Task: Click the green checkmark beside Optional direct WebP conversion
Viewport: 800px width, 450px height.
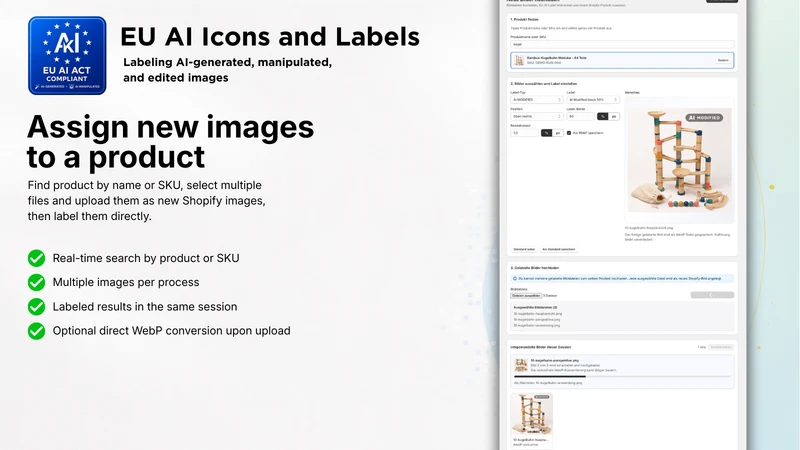Action: (36, 331)
